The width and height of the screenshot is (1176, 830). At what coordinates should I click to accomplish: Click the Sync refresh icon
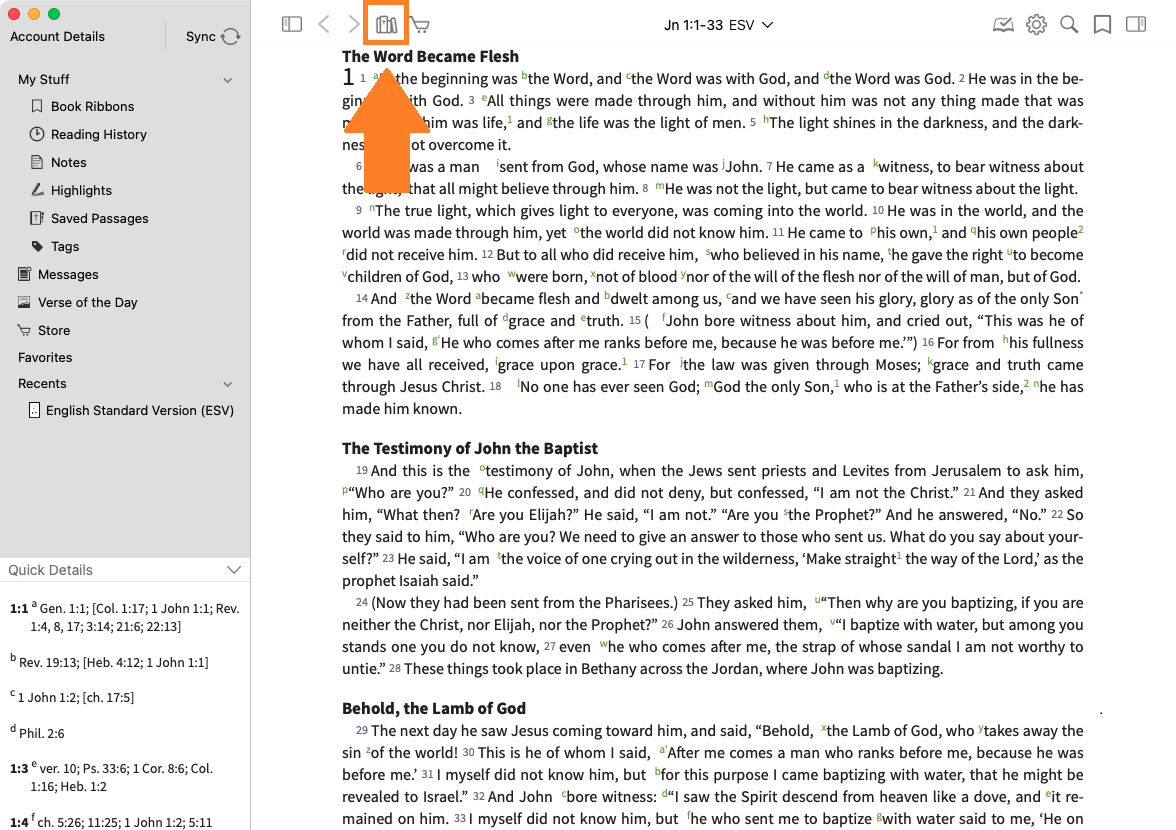pos(231,37)
